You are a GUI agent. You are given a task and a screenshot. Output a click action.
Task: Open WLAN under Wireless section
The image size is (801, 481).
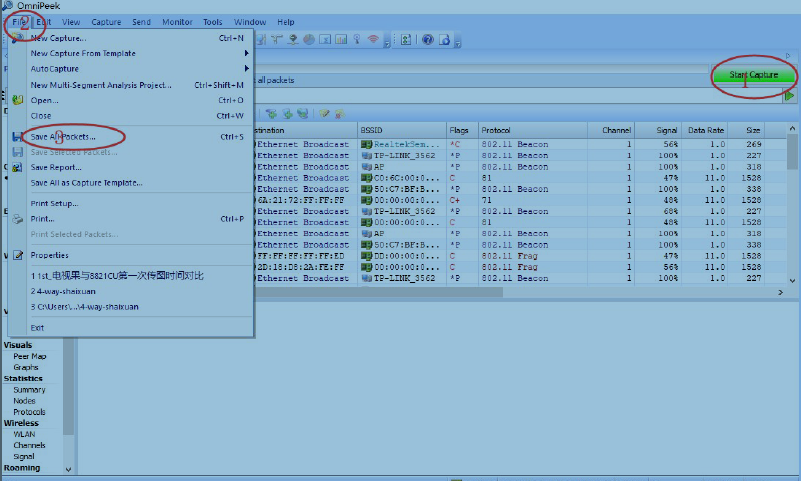click(24, 434)
